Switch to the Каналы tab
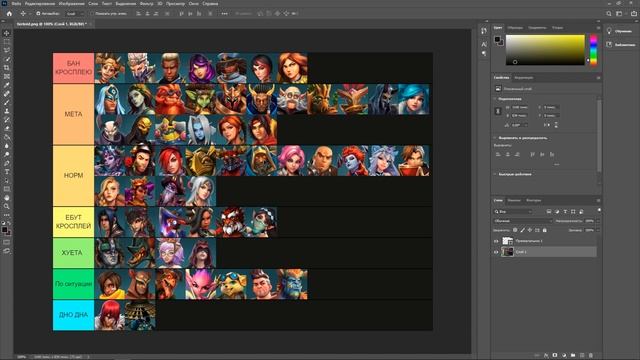Screen dimensions: 640x360 point(513,200)
